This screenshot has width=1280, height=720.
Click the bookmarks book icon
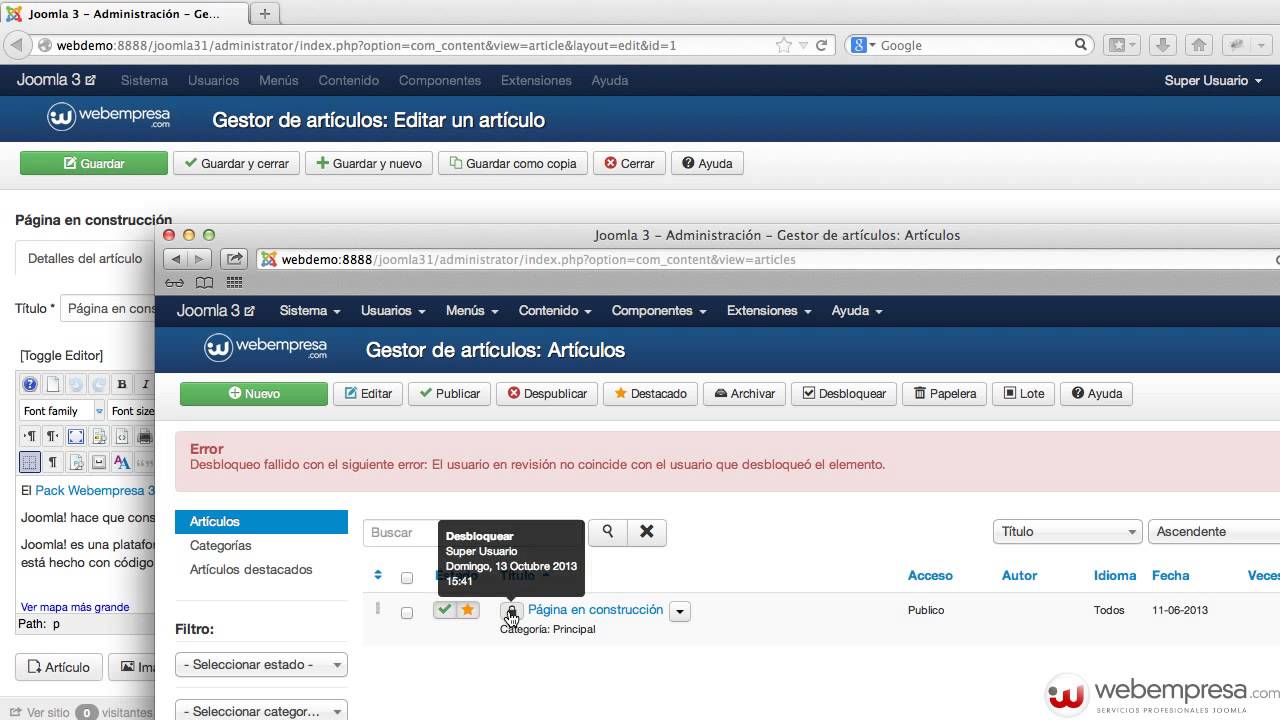pyautogui.click(x=204, y=283)
